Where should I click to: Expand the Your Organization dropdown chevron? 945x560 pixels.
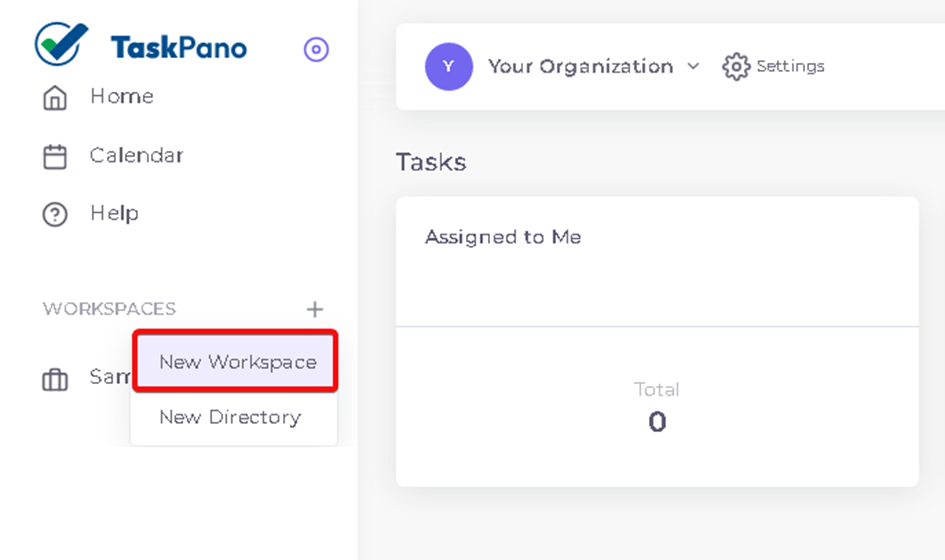tap(694, 66)
